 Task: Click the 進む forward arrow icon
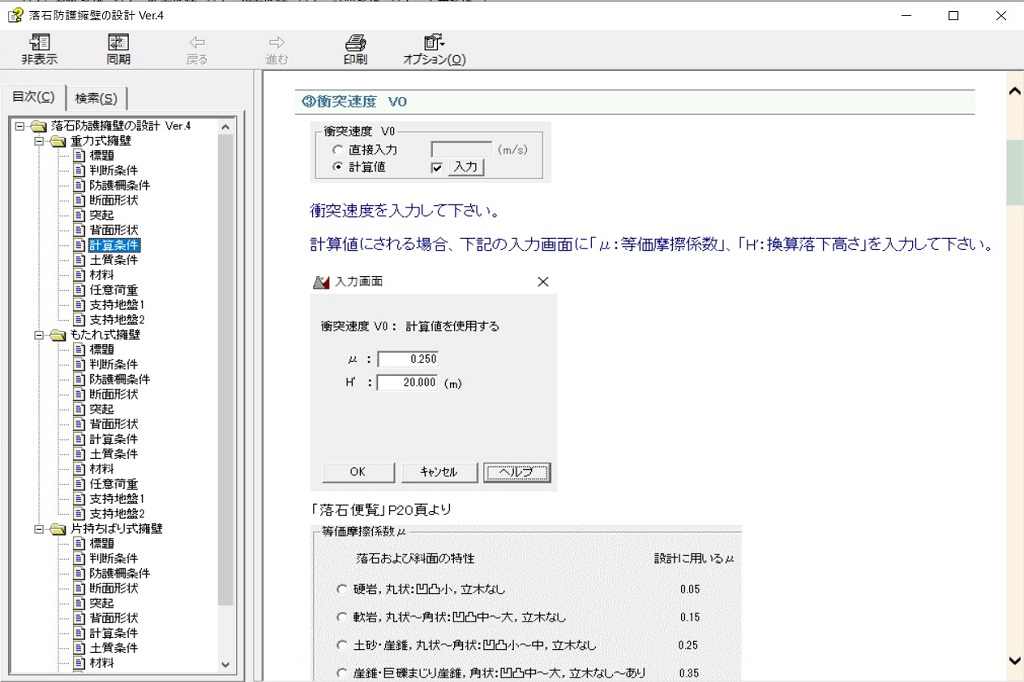pos(277,43)
